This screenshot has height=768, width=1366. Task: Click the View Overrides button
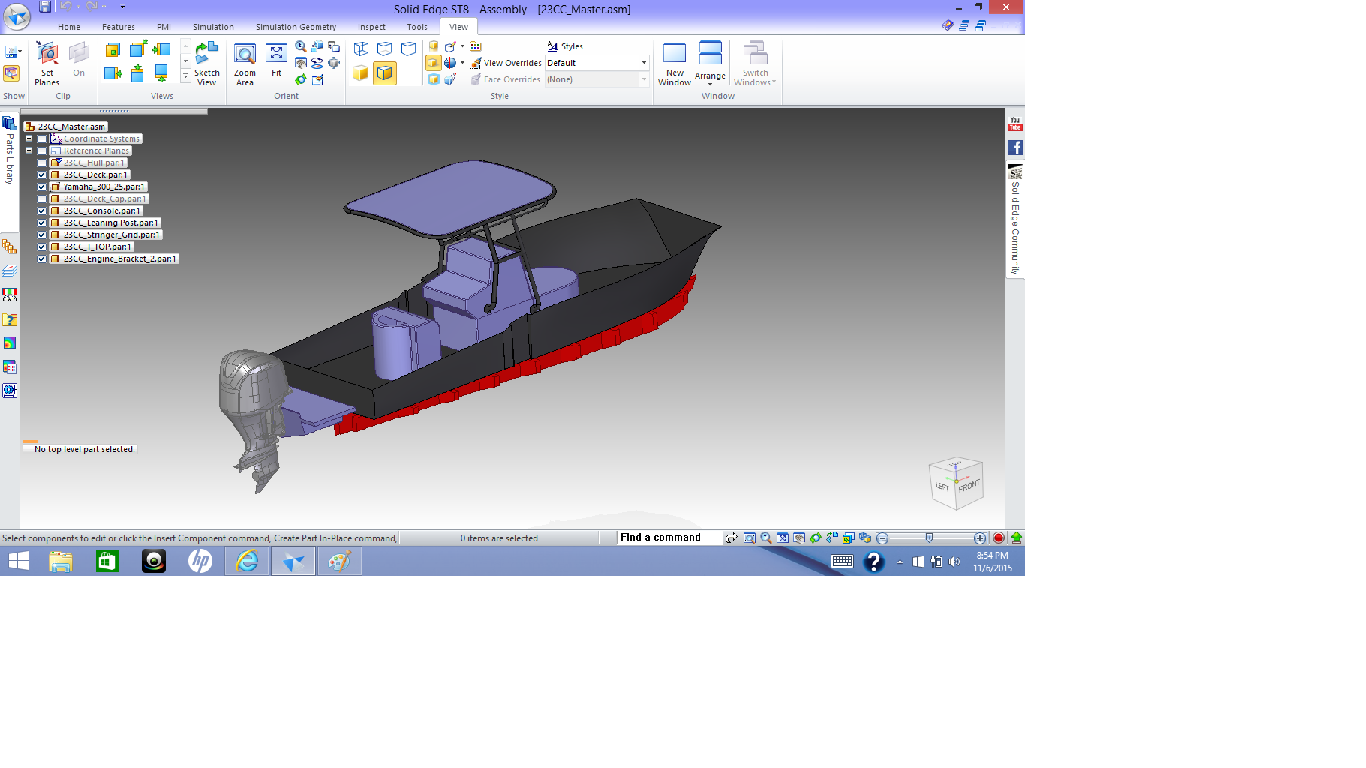(x=512, y=63)
